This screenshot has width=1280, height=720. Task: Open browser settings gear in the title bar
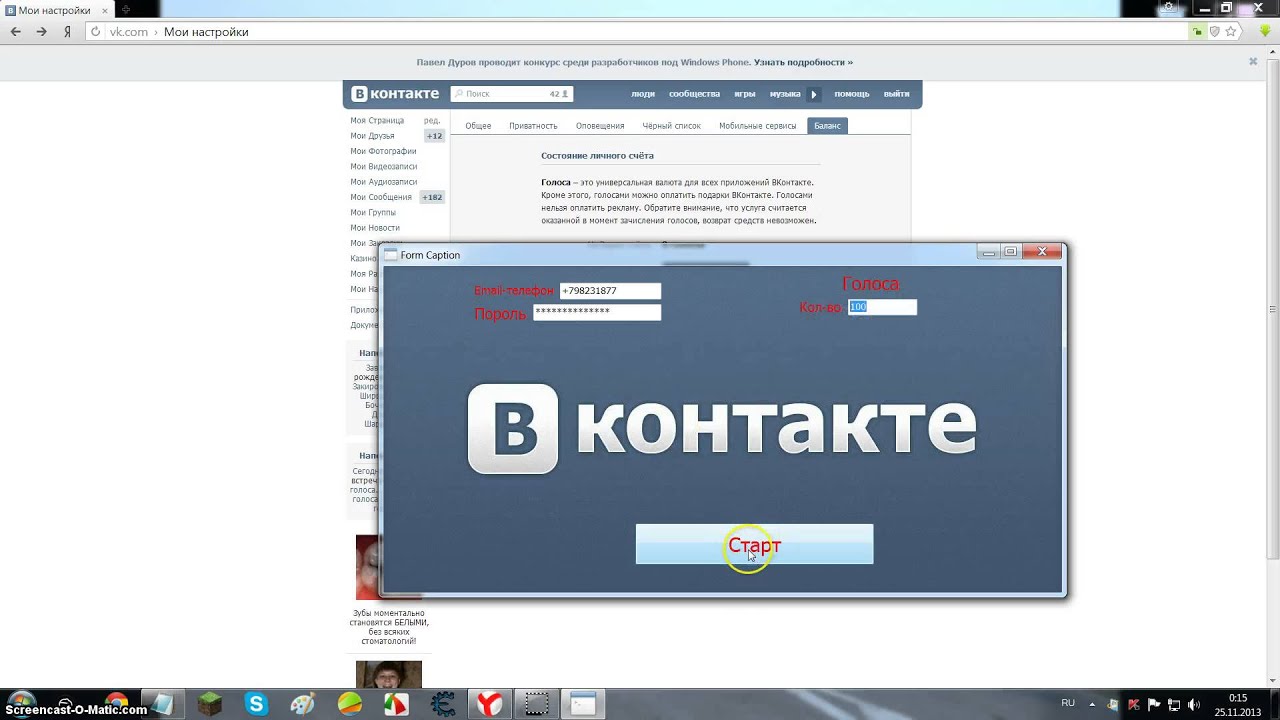coord(1169,8)
